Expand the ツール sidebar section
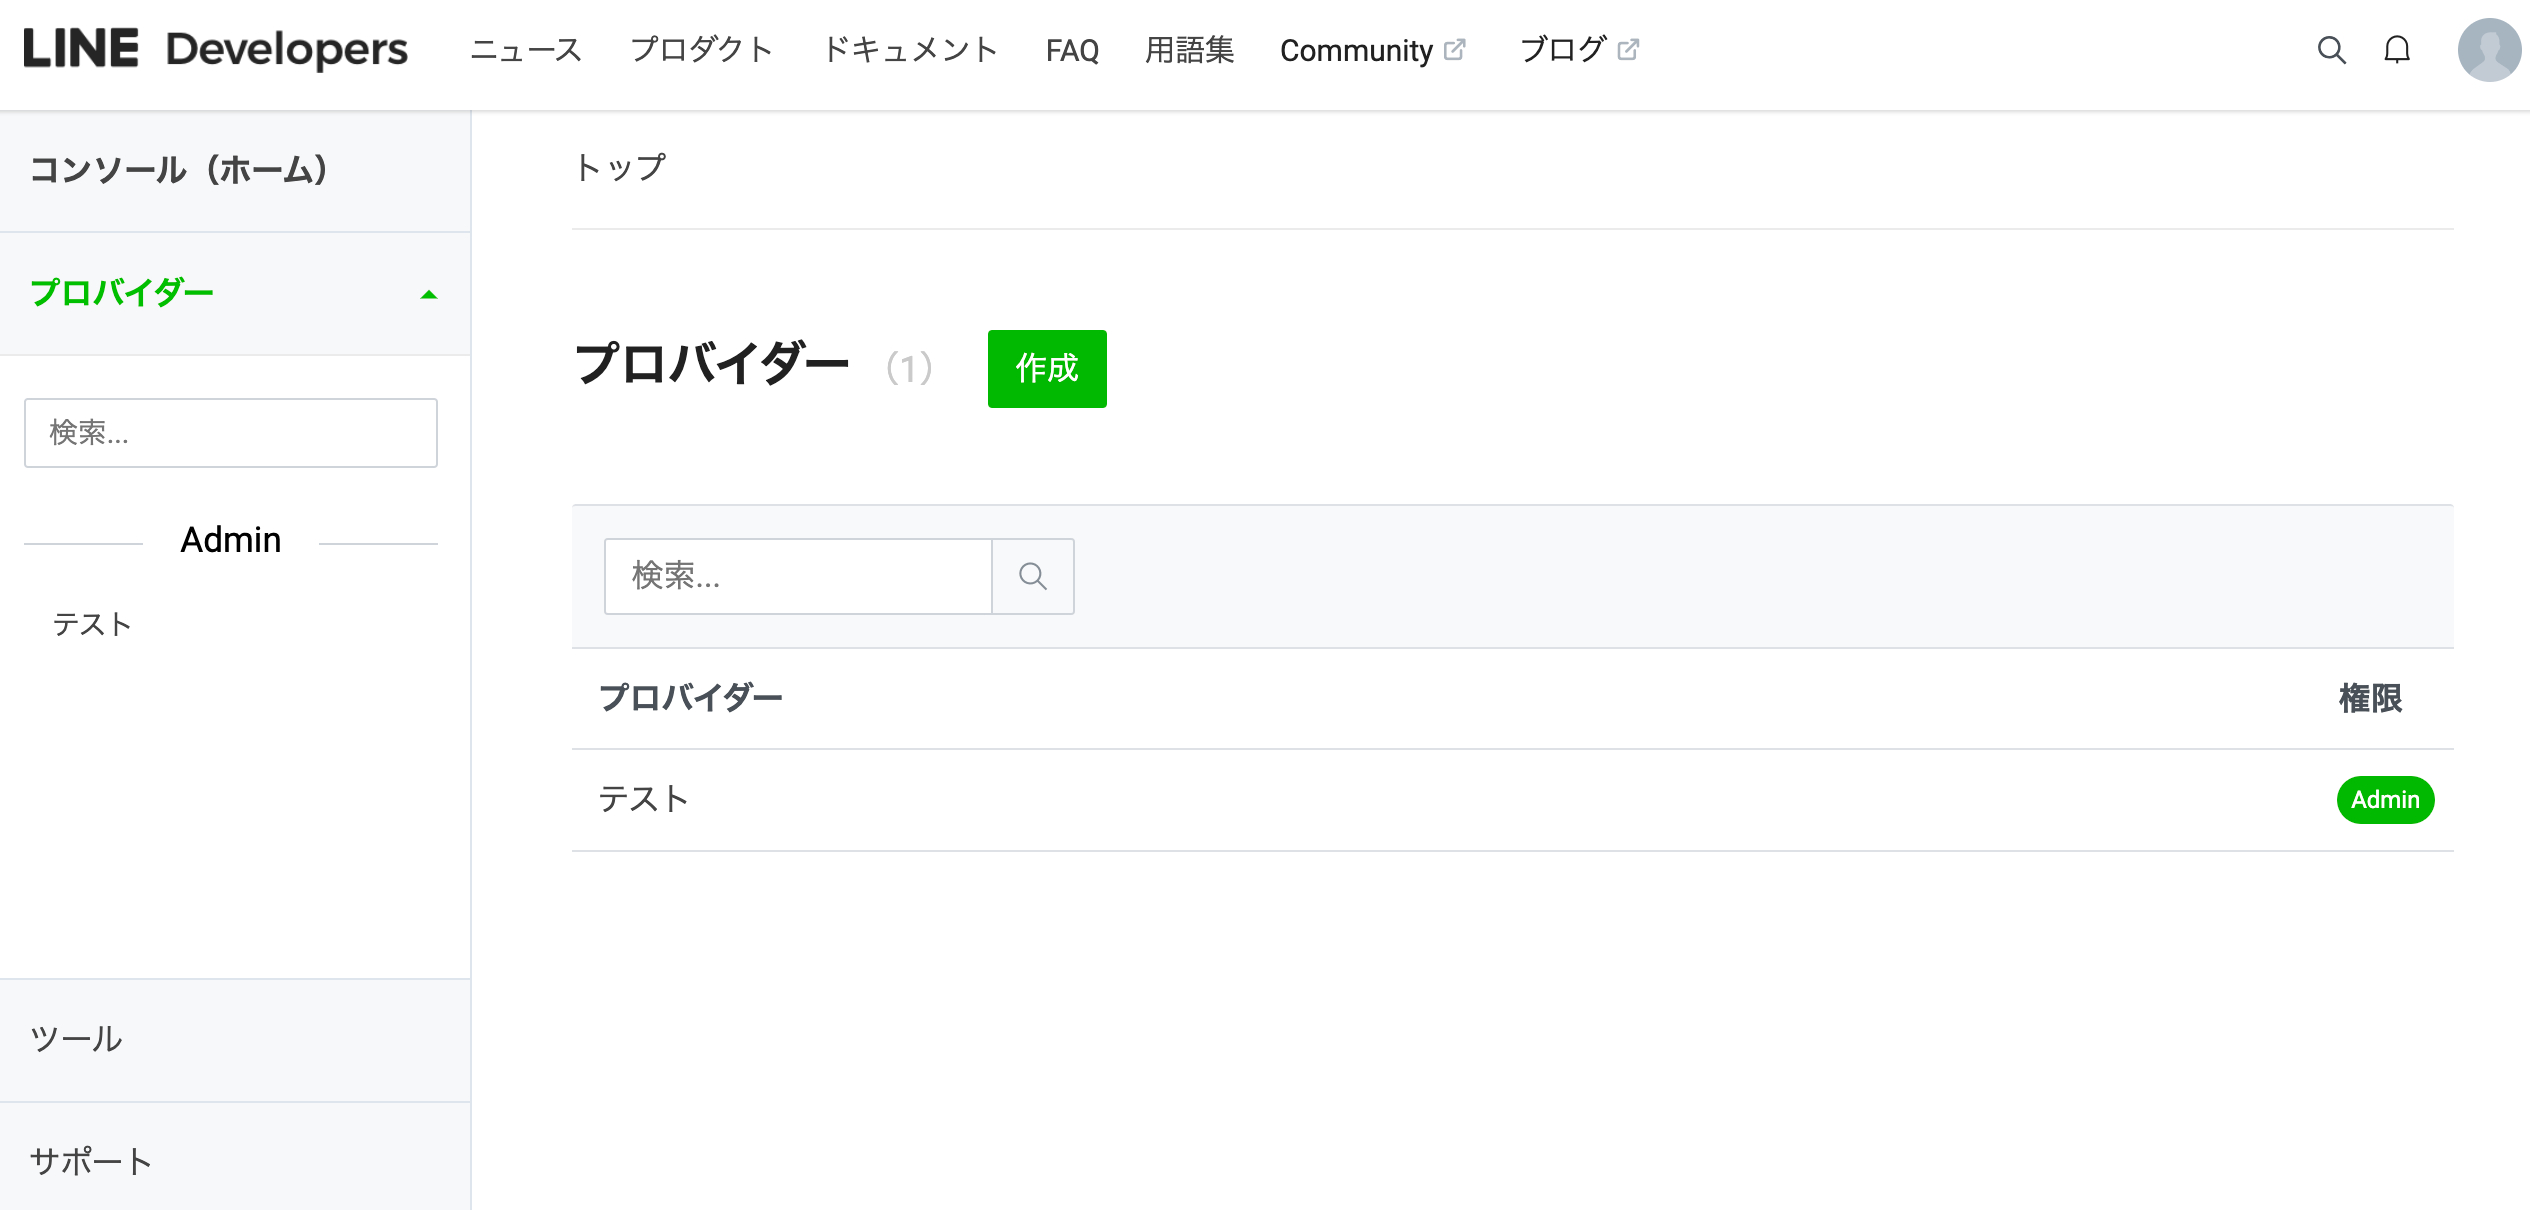Screen dimensions: 2530x1210 tap(75, 1040)
